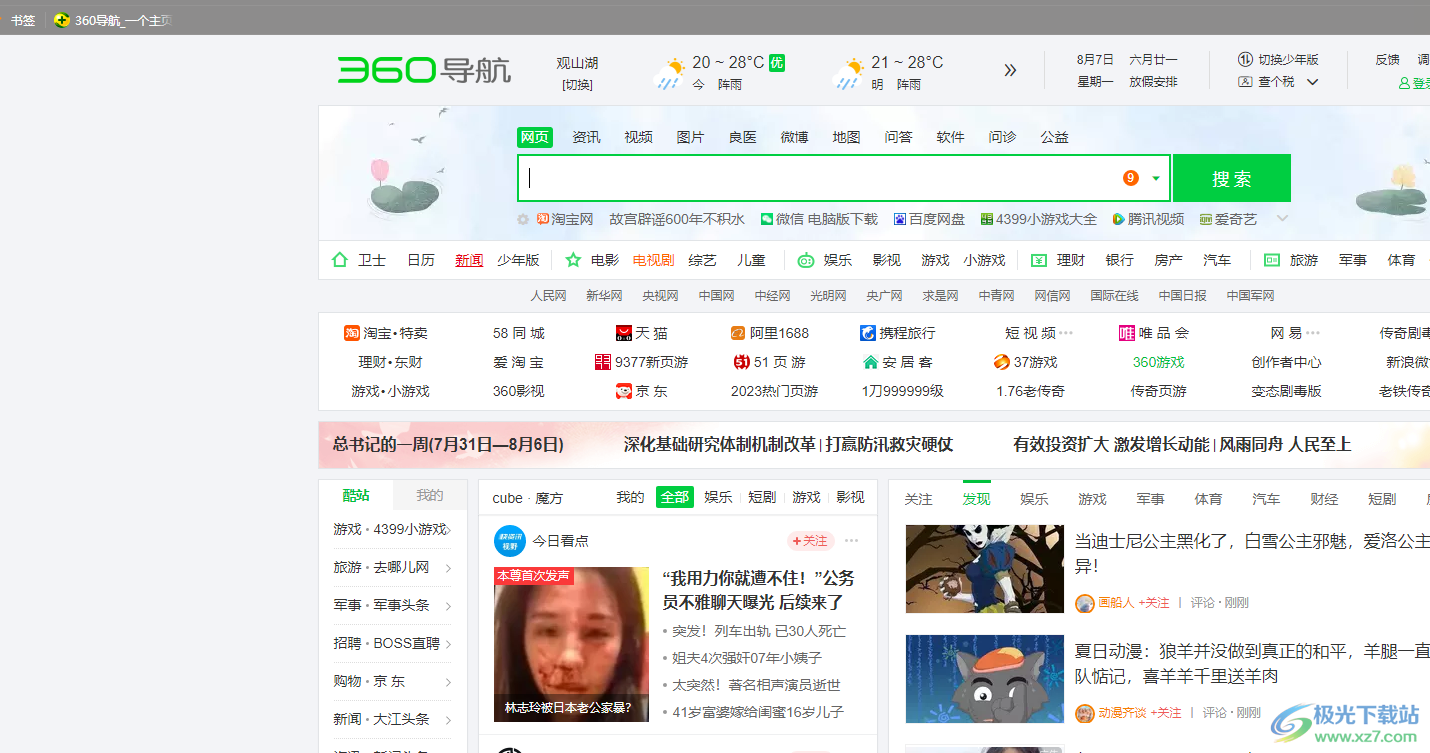1430x753 pixels.
Task: Open the 唯品会 site icon
Action: click(1127, 333)
